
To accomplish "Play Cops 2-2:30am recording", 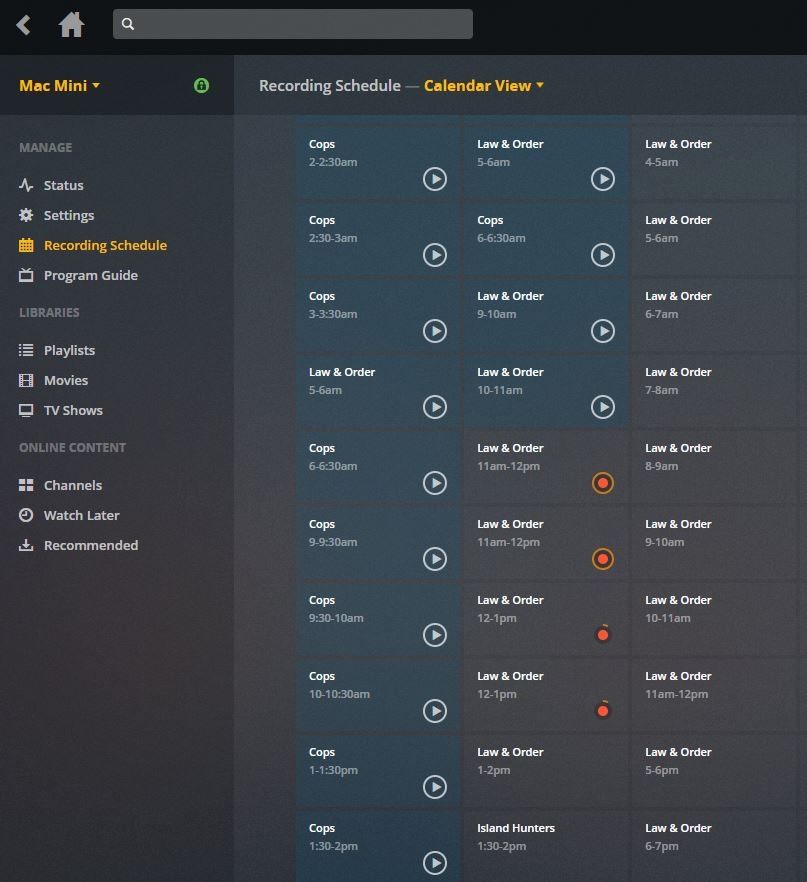I will click(x=435, y=179).
